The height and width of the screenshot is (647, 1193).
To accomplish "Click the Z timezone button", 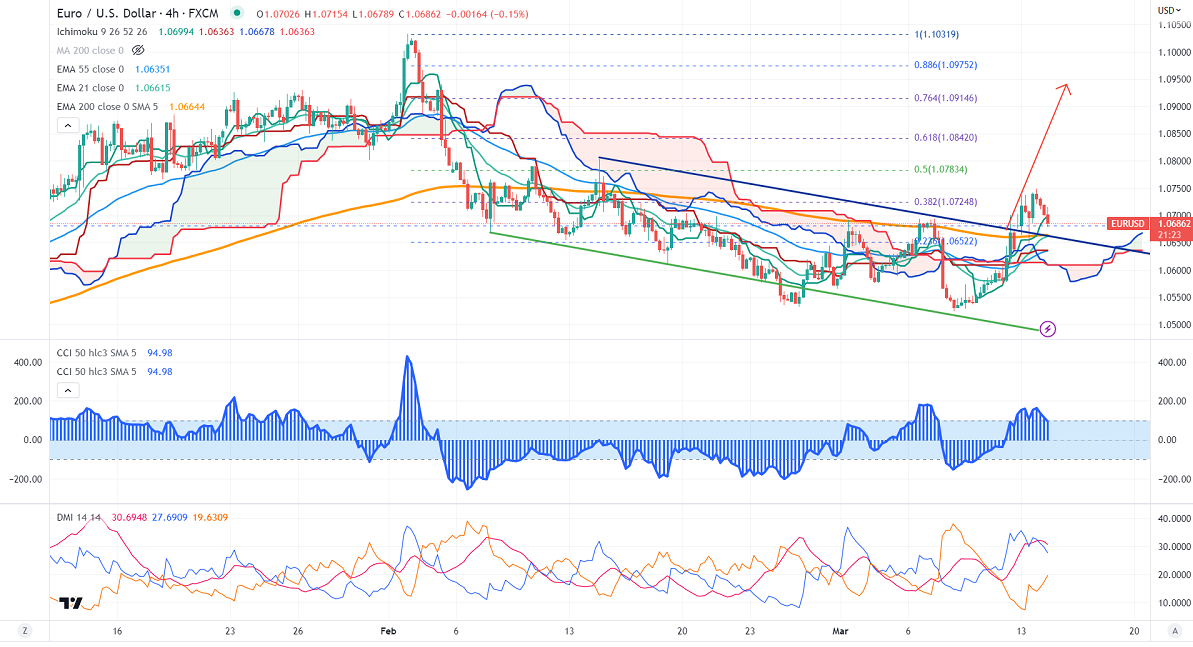I will tap(25, 631).
